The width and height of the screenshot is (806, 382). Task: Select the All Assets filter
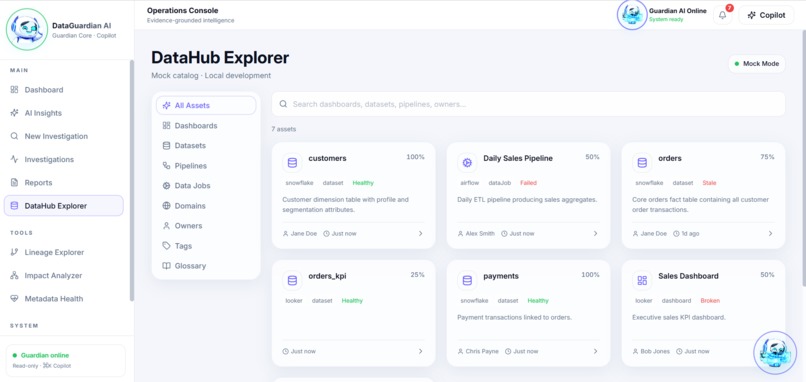point(206,105)
